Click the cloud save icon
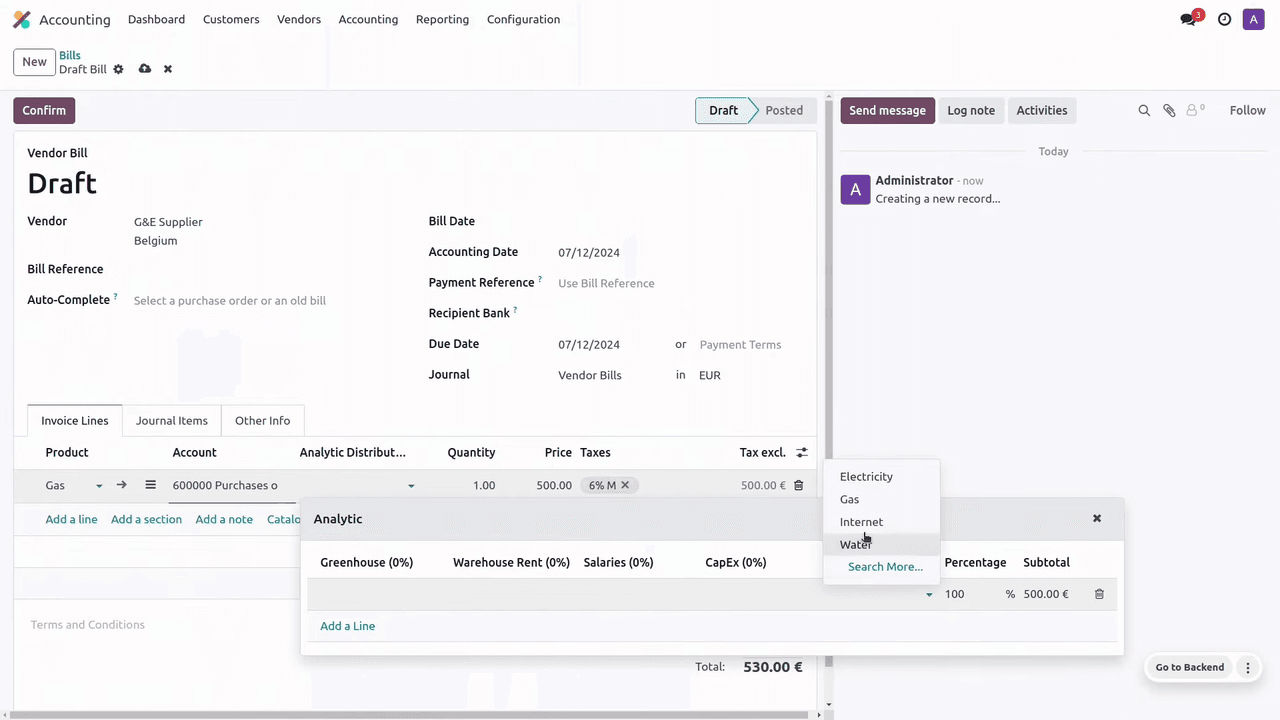 pyautogui.click(x=145, y=69)
